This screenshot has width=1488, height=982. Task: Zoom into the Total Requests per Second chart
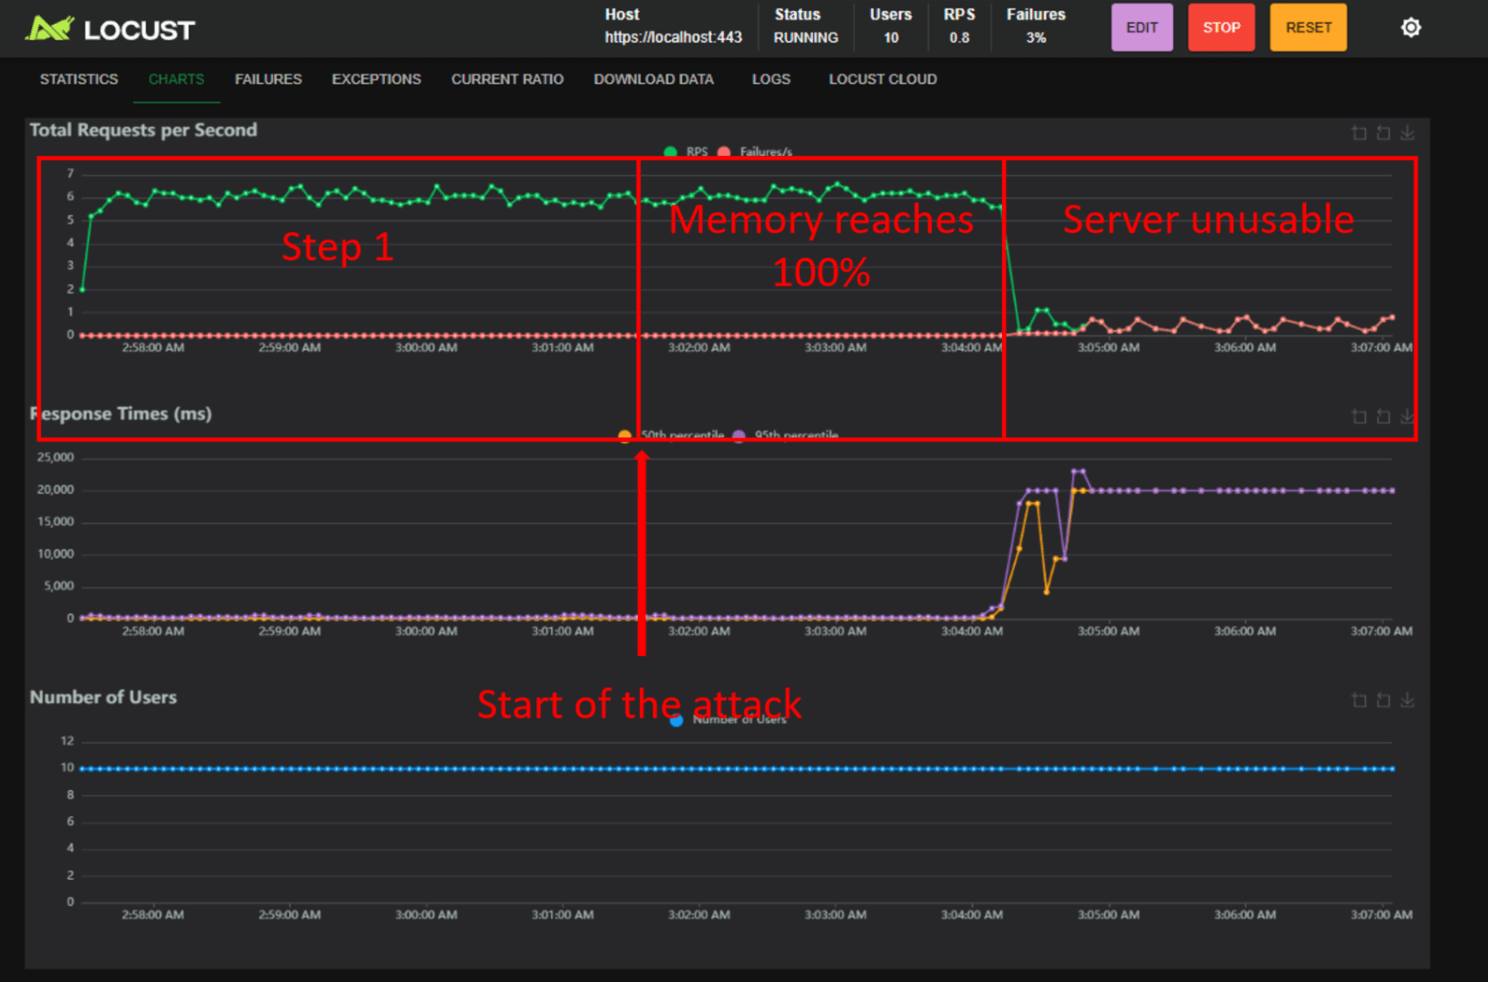click(1359, 132)
